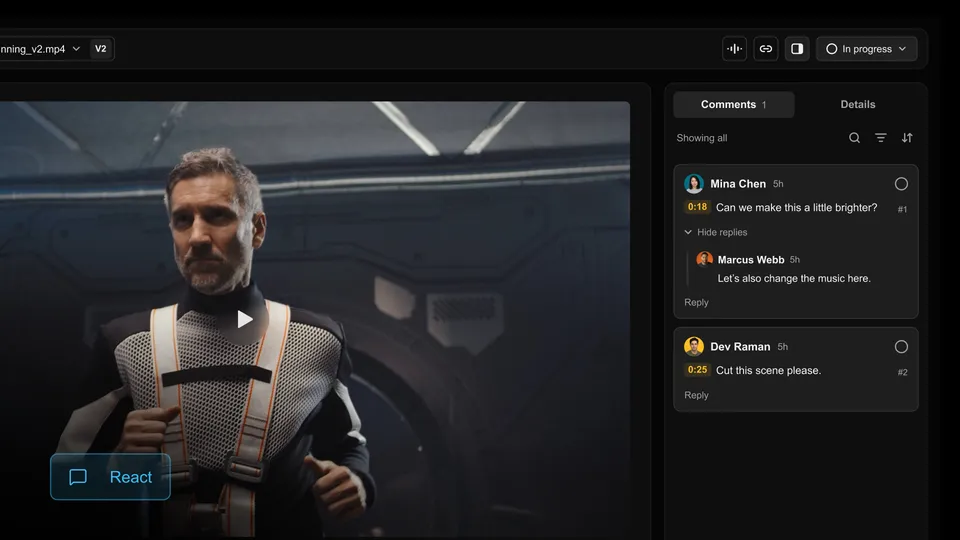960x540 pixels.
Task: Click the "Let's also change the music here." reply
Action: 794,279
